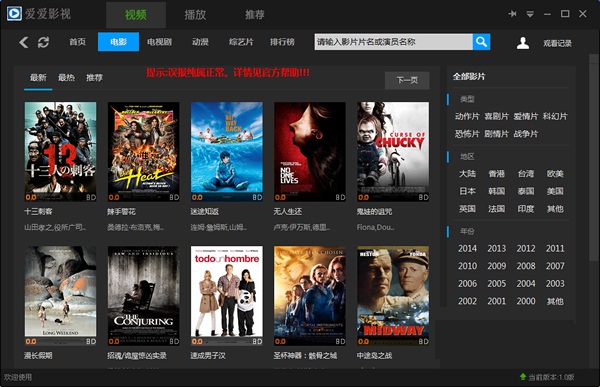Screen dimensions: 600x387
Task: Switch to the 推荐 main tab
Action: pos(255,15)
